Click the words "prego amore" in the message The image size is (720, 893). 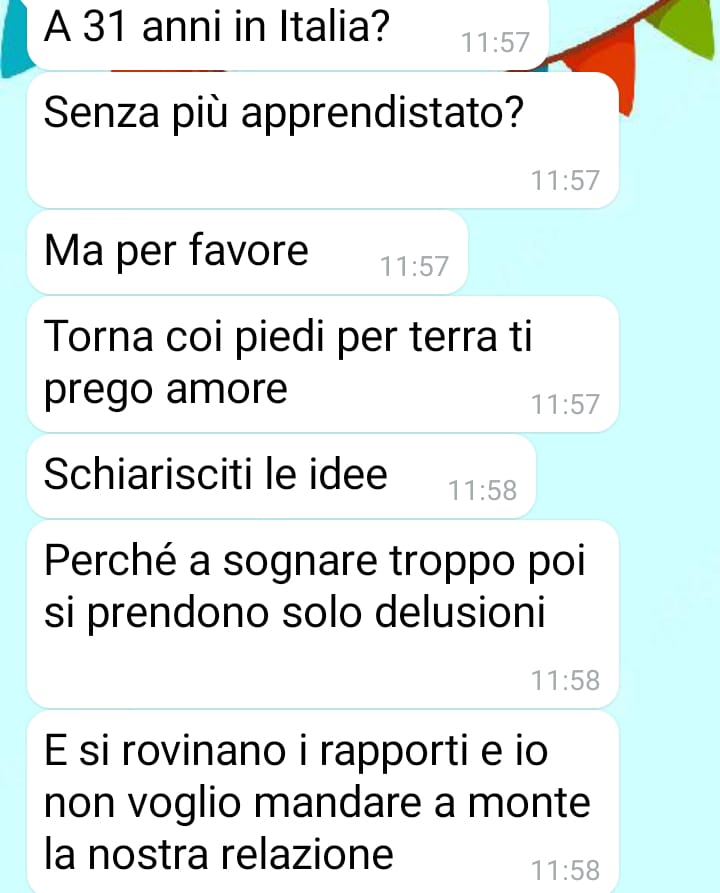click(166, 391)
